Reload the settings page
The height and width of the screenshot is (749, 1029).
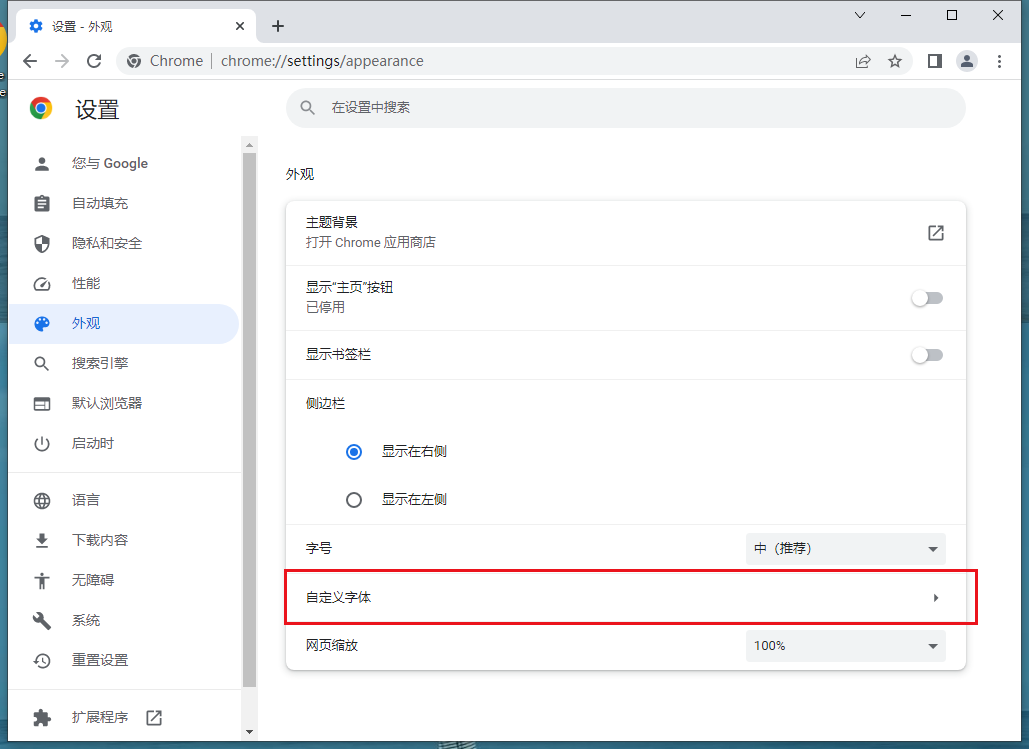(94, 61)
